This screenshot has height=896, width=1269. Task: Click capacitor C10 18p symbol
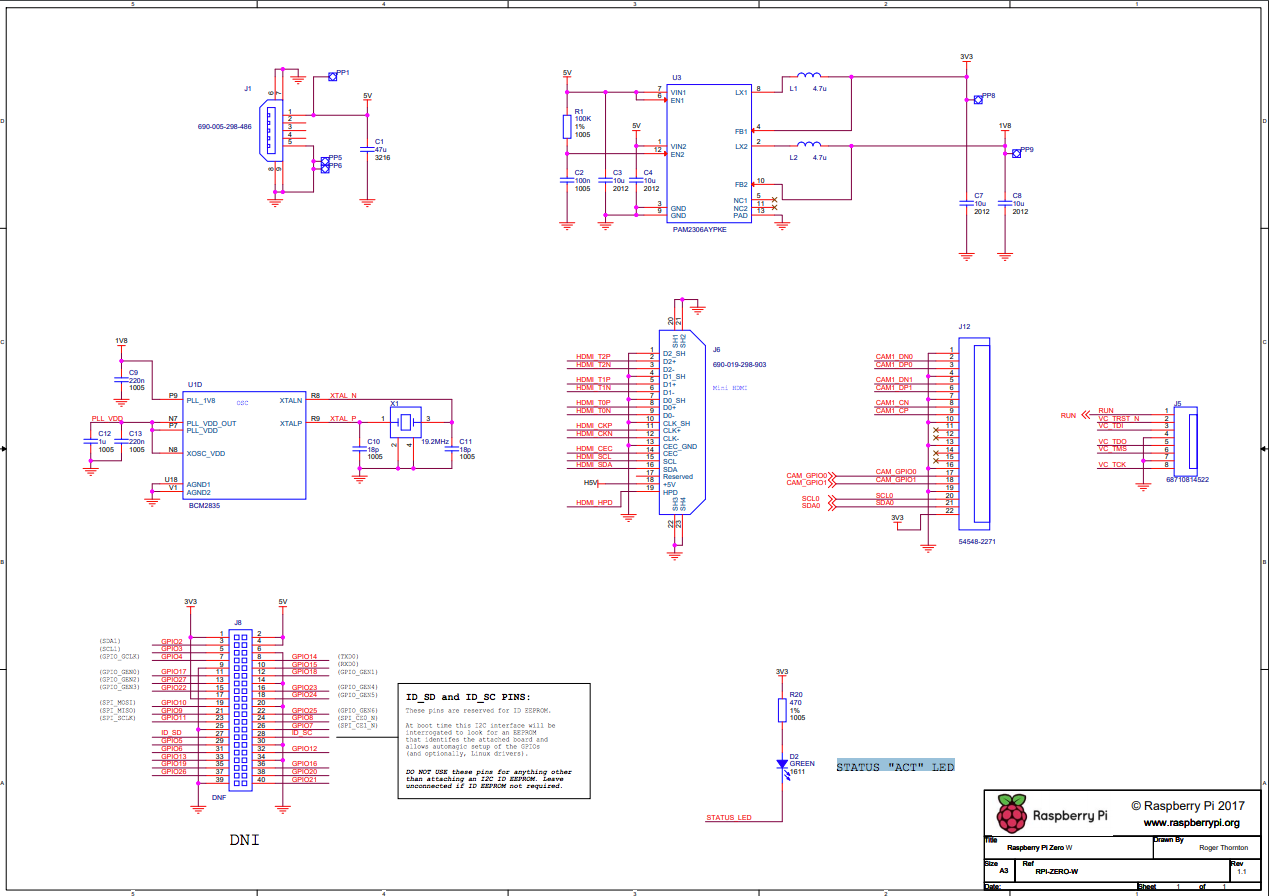tap(360, 449)
